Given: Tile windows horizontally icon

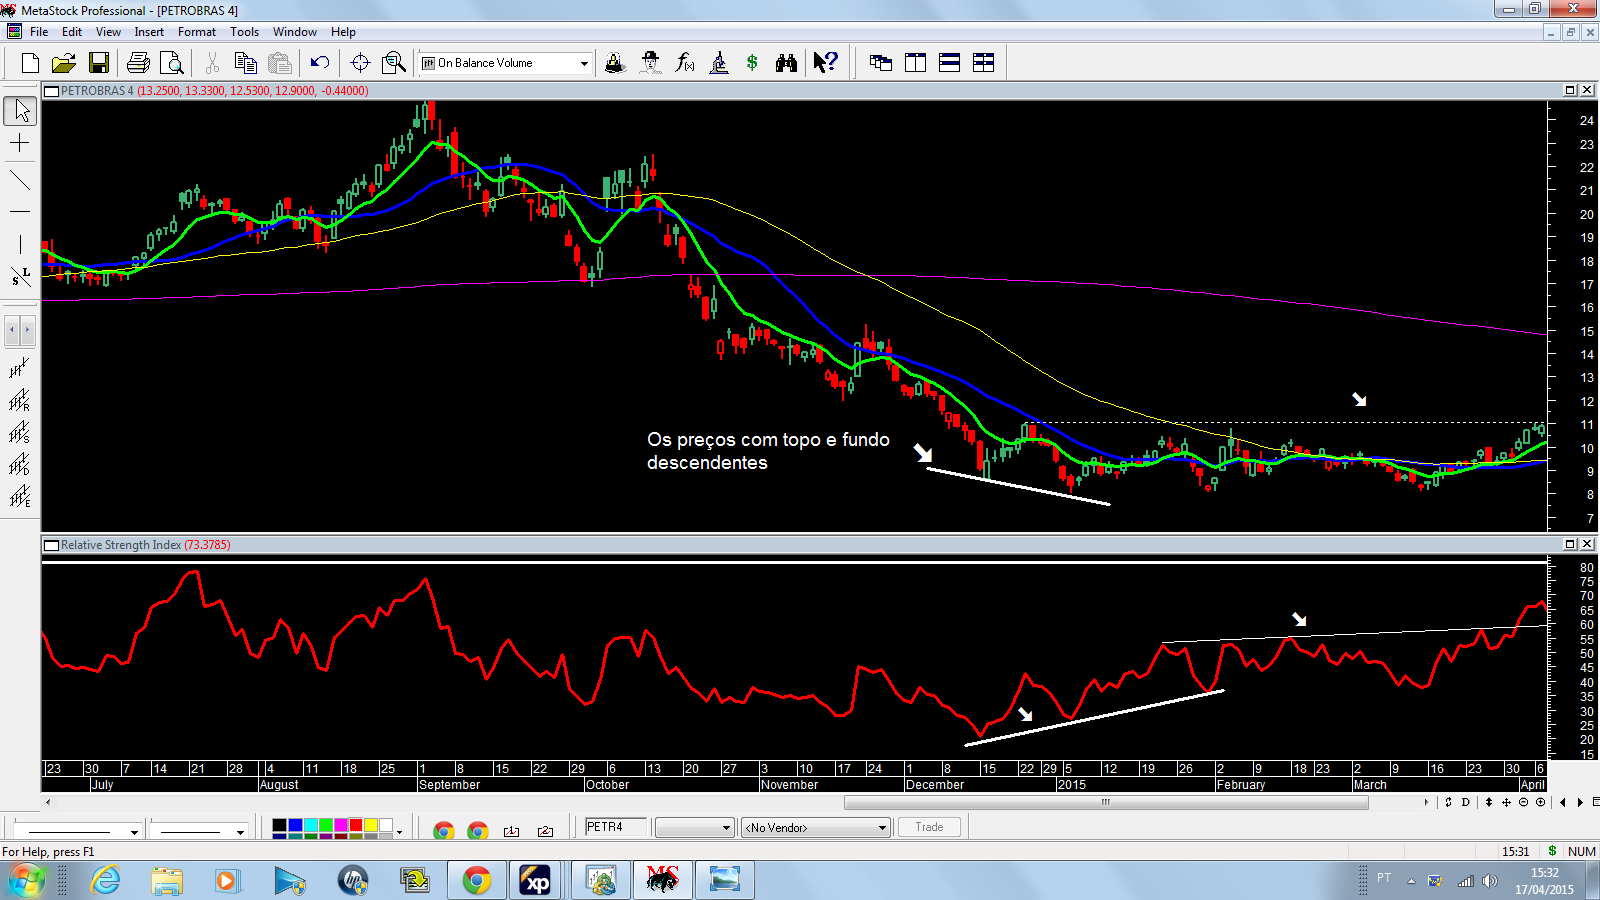Looking at the screenshot, I should [950, 63].
